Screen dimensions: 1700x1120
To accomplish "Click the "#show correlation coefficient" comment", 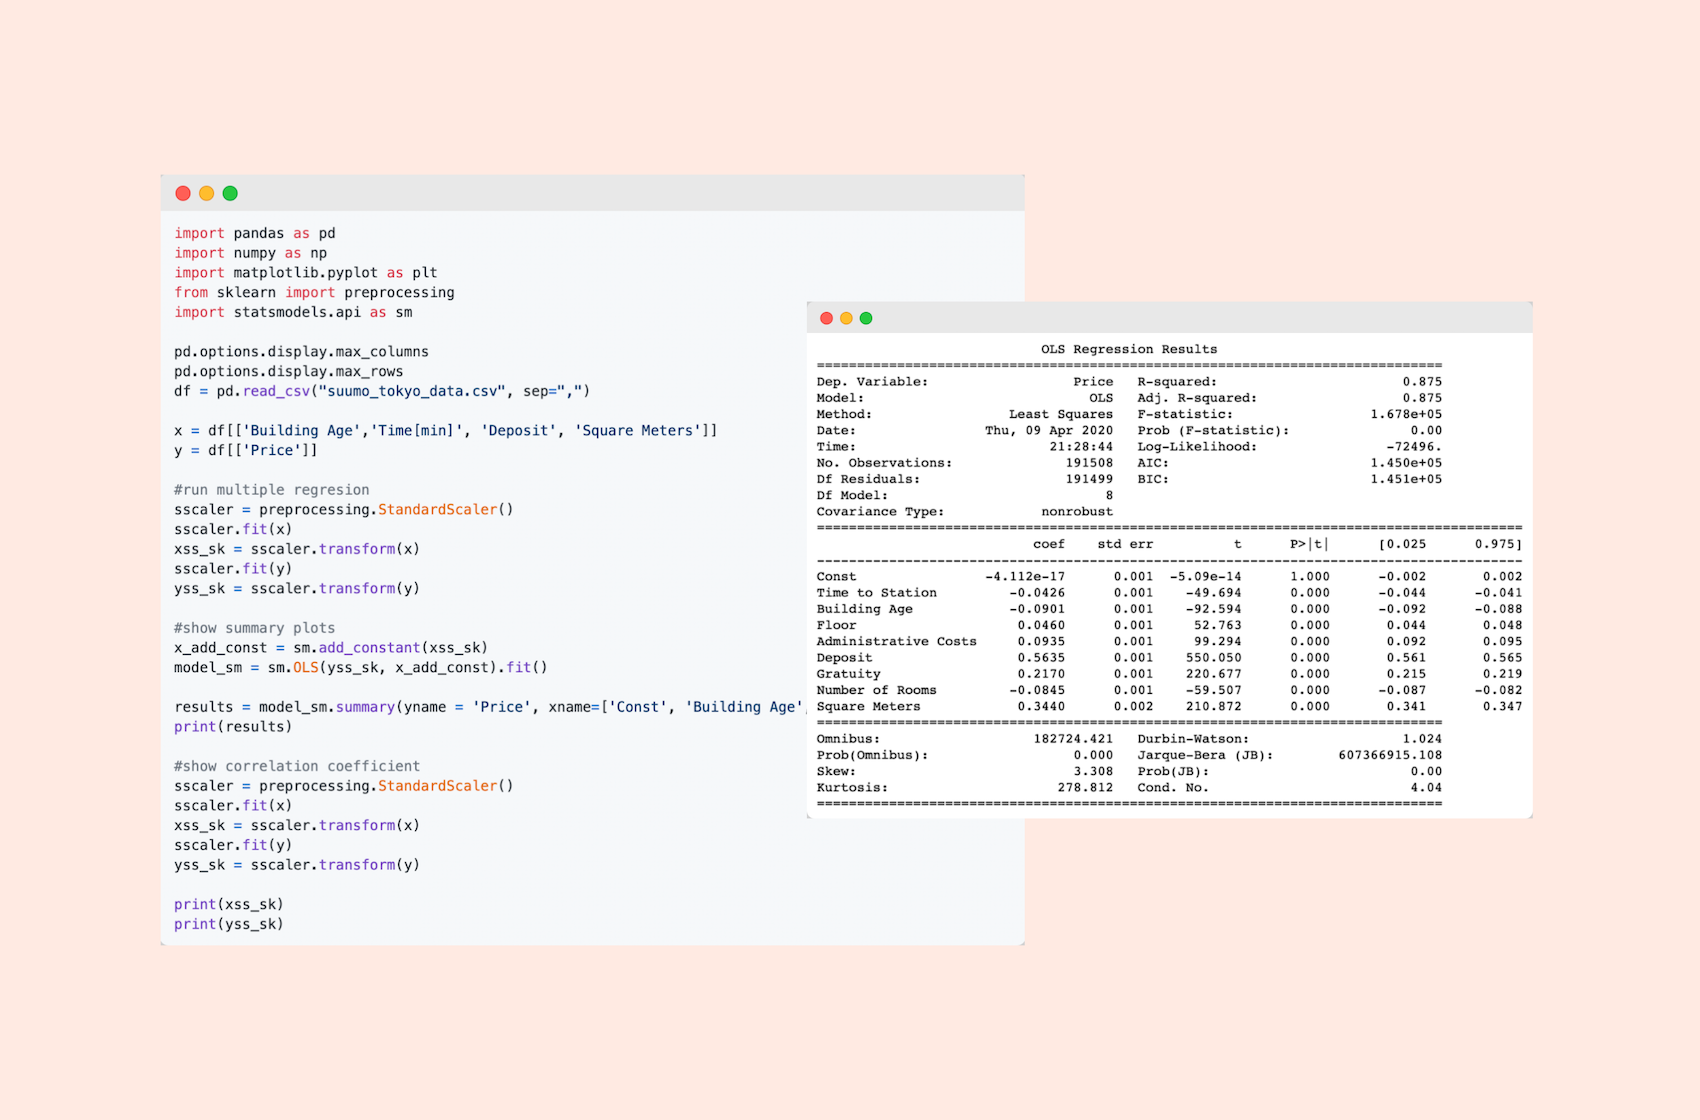I will 296,766.
